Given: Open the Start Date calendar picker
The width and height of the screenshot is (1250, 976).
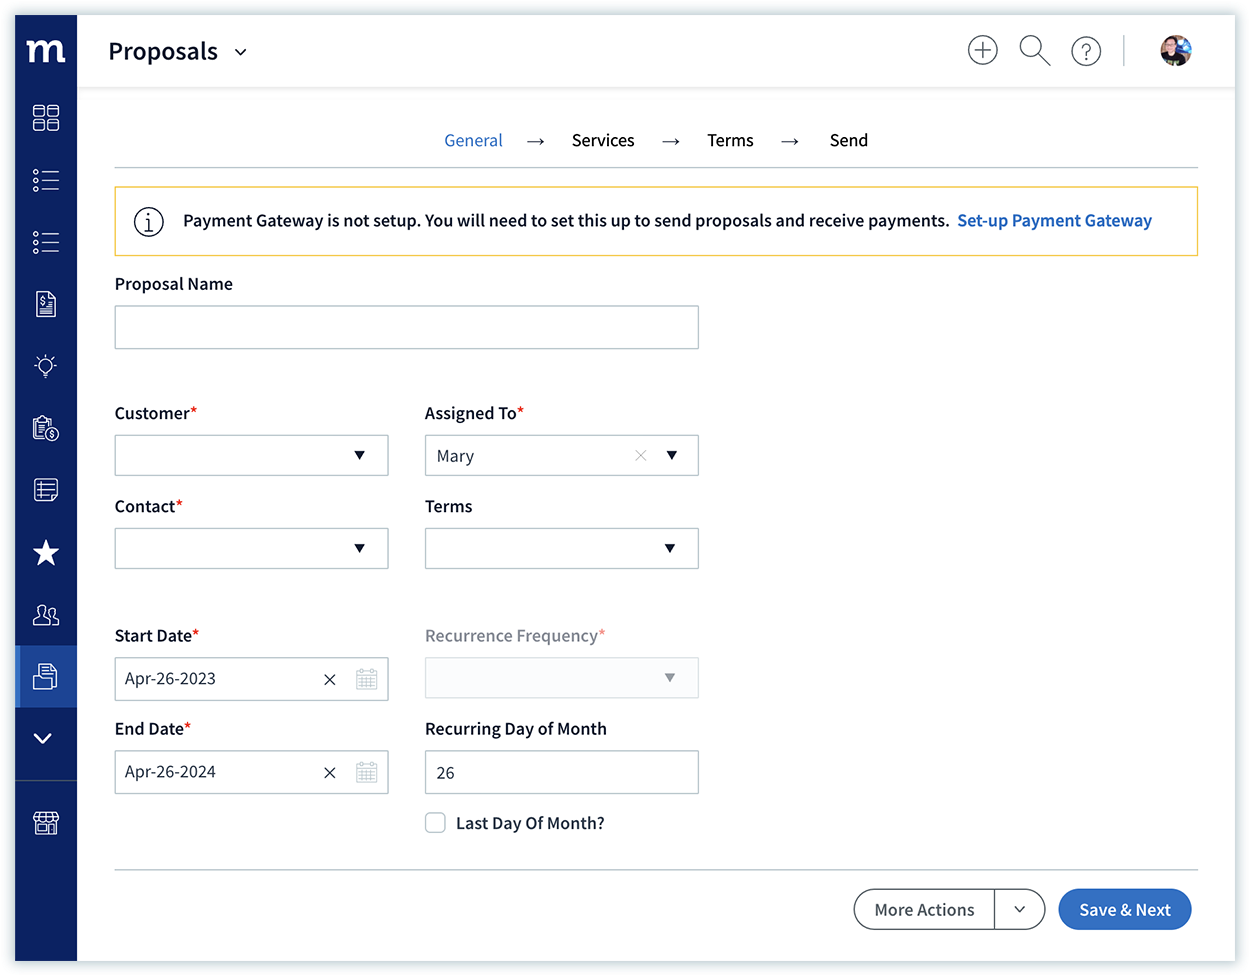Looking at the screenshot, I should tap(367, 679).
